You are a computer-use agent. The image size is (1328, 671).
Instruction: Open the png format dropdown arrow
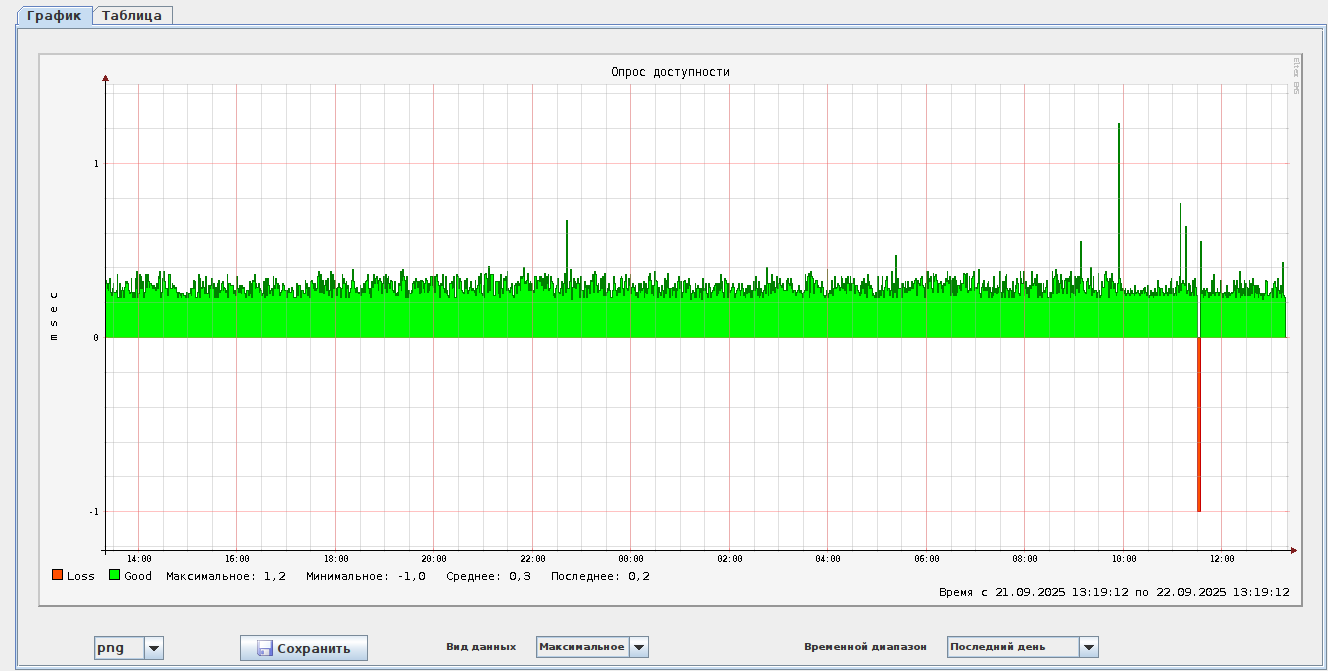click(154, 648)
